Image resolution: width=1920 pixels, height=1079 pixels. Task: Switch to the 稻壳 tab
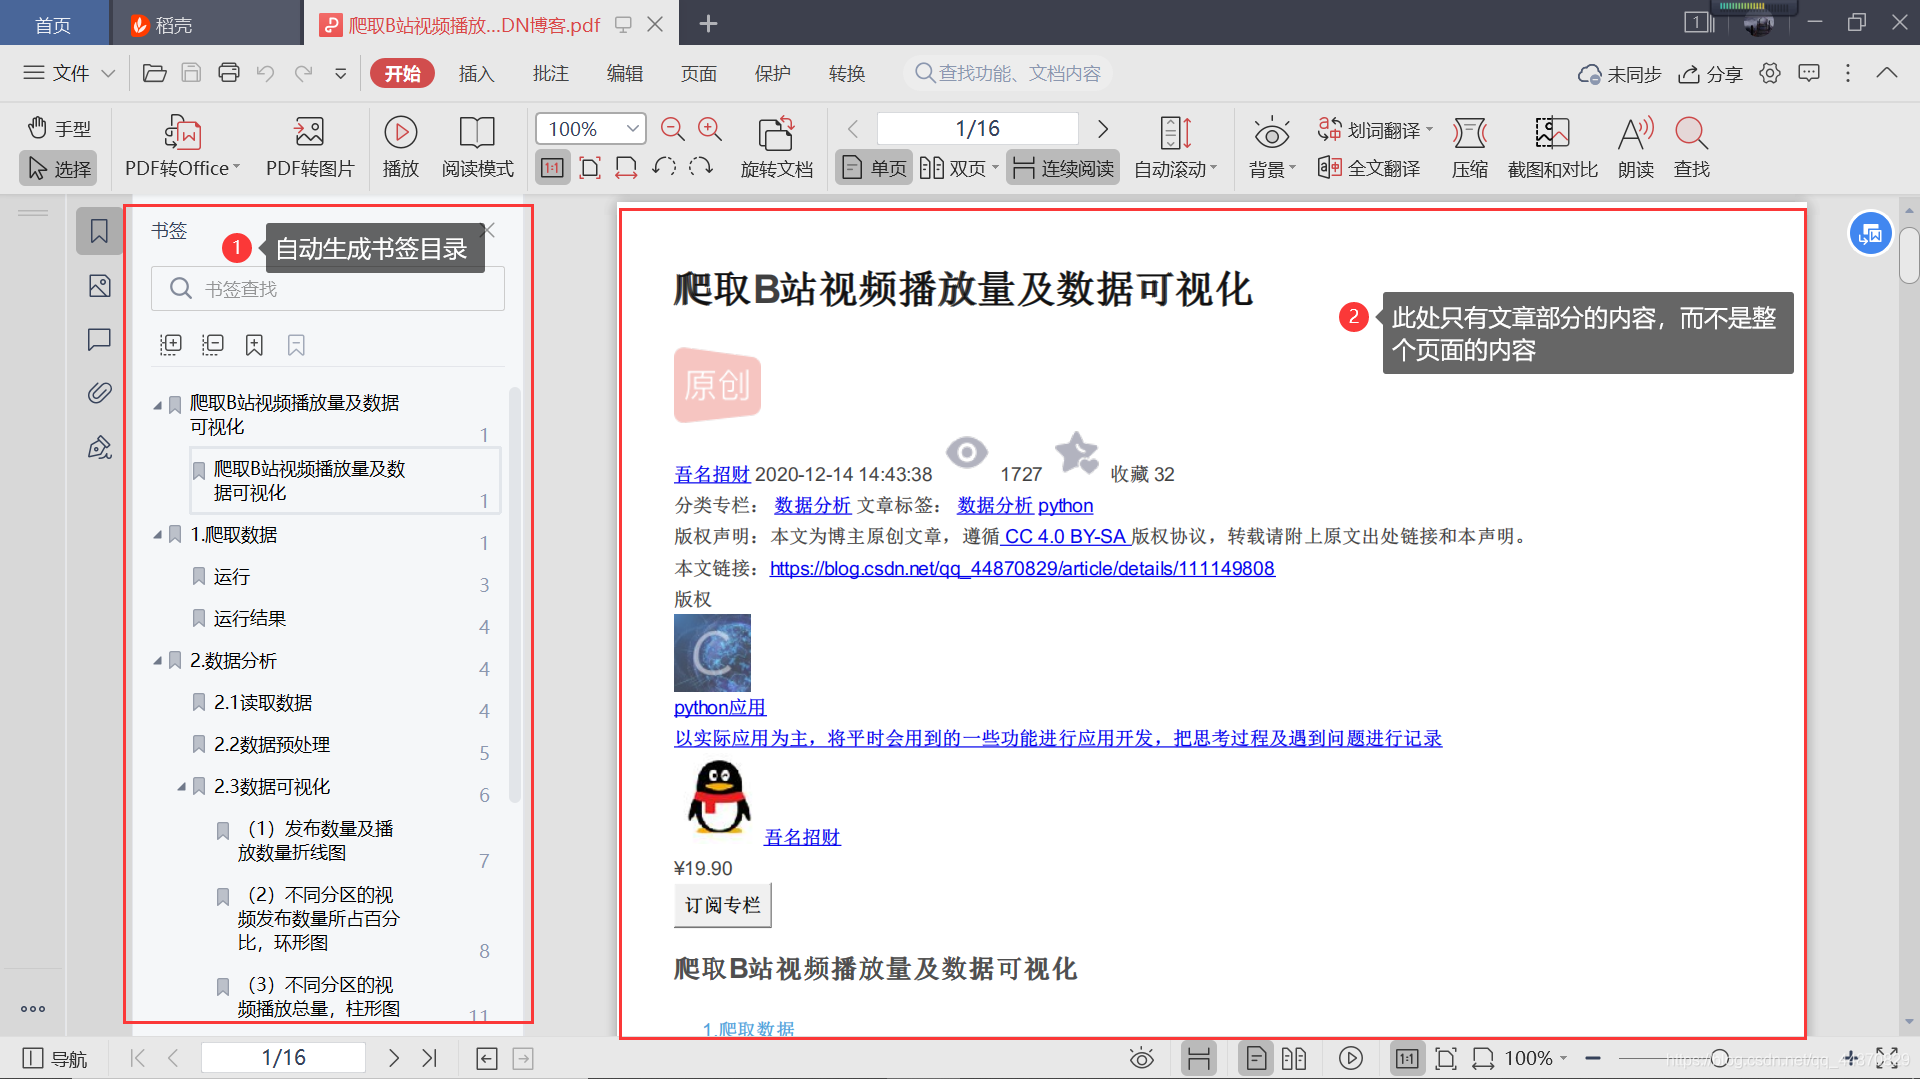(x=206, y=24)
